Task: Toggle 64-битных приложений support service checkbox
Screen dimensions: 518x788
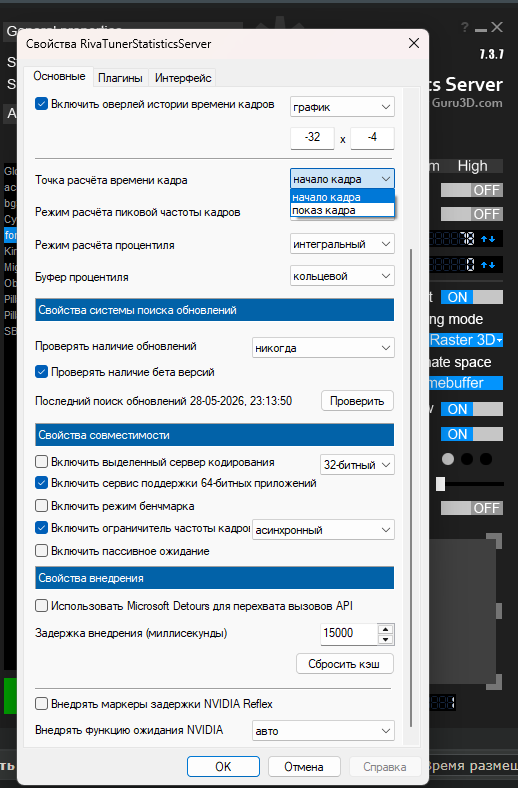Action: 41,483
